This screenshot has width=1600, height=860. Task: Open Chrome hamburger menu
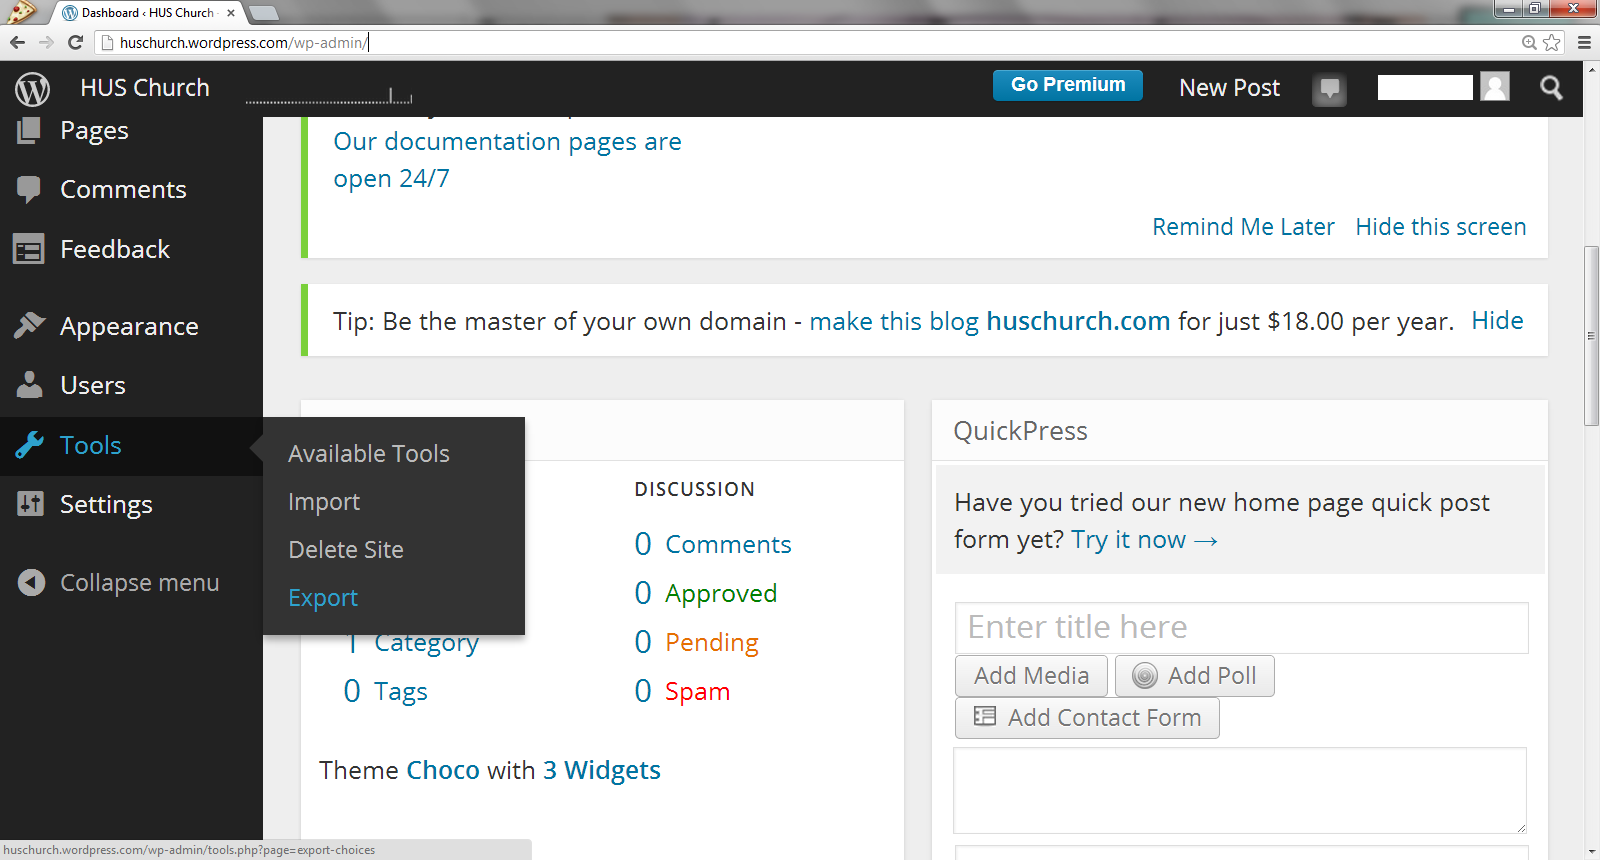tap(1584, 42)
